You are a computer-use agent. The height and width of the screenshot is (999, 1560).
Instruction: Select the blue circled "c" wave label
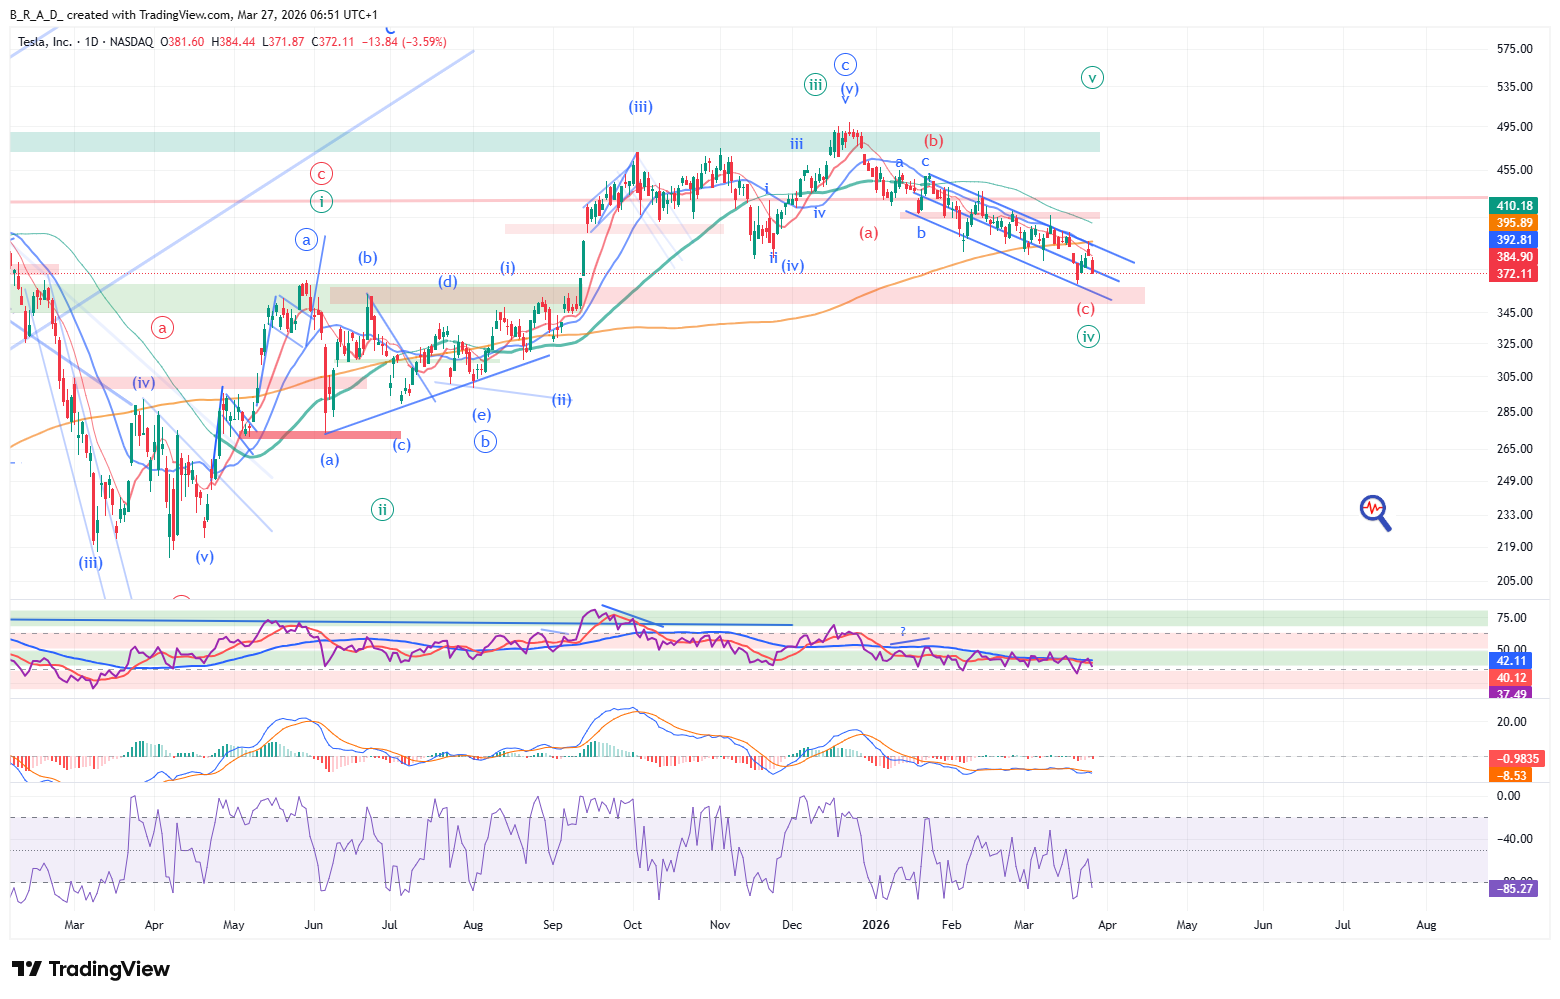click(x=845, y=65)
